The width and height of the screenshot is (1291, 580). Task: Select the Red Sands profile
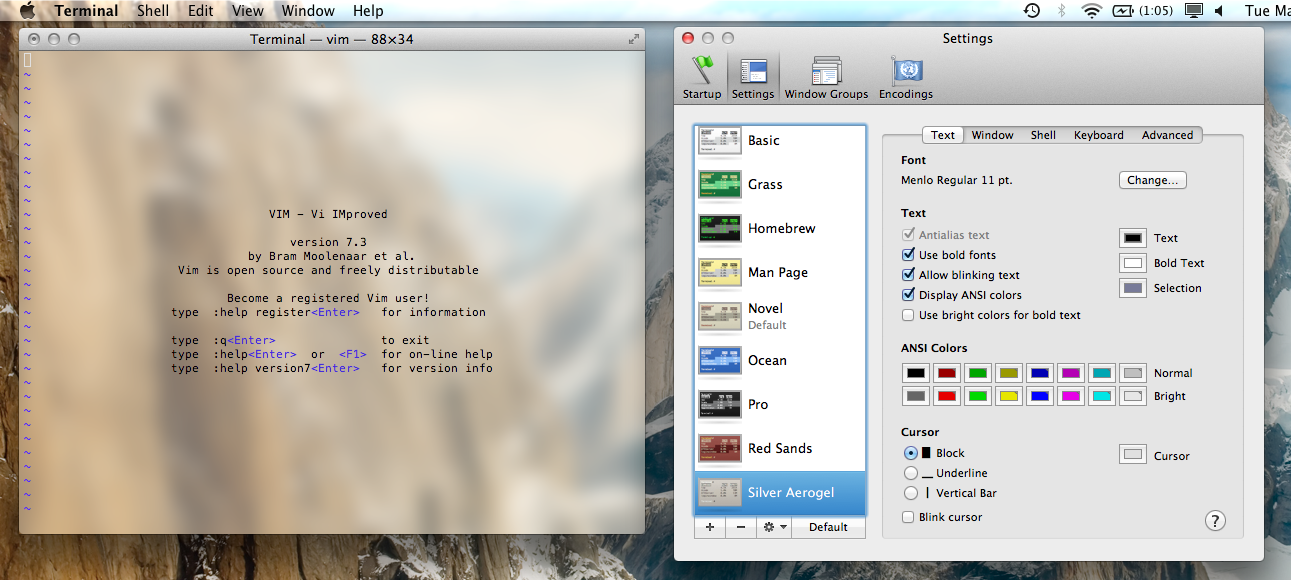tap(780, 449)
